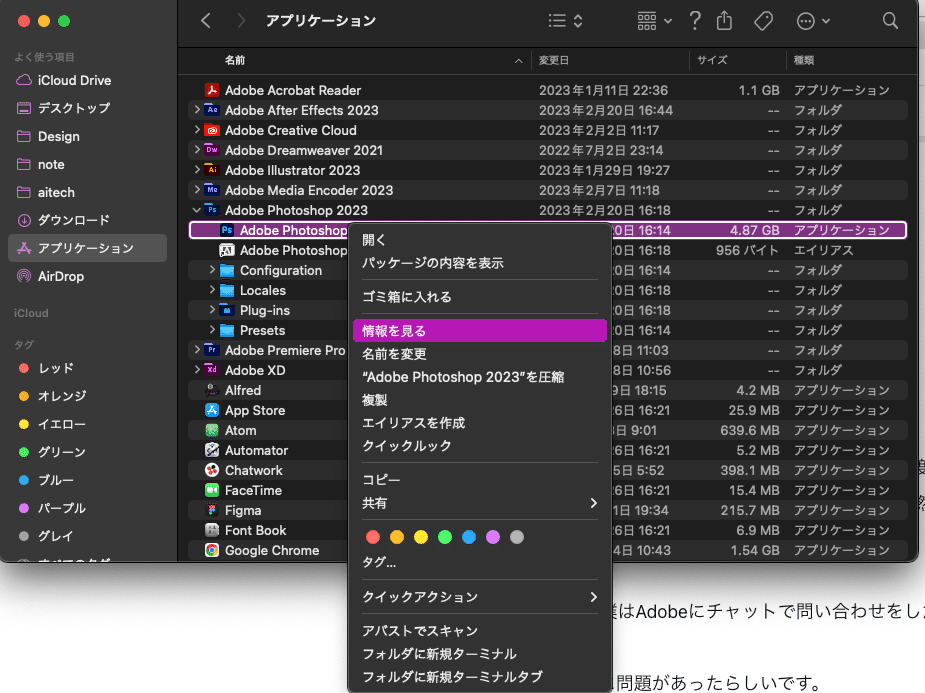Expand the Adobe Illustrator 2023 folder
925x693 pixels.
tap(196, 170)
